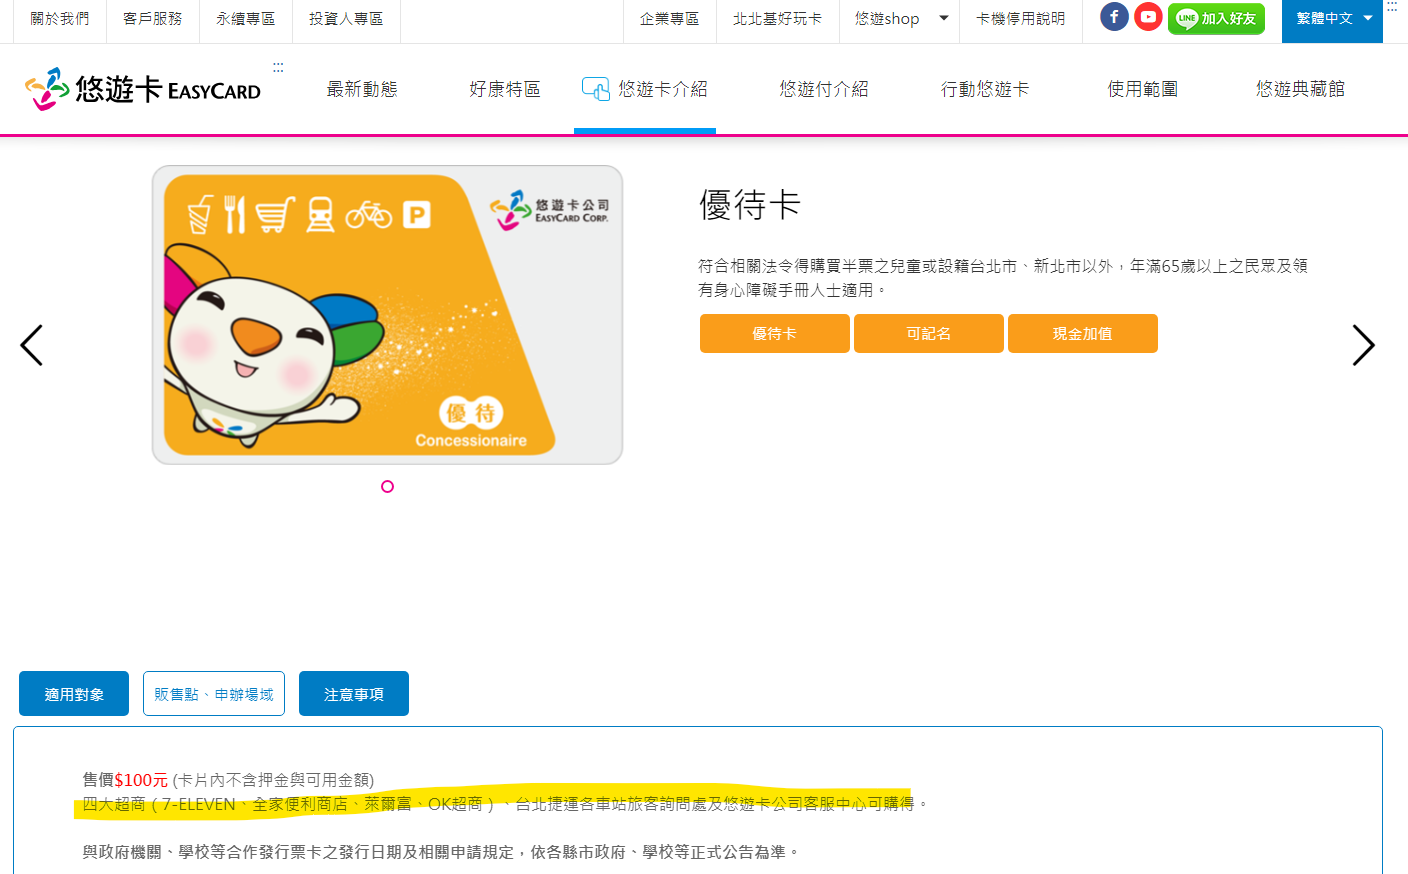The height and width of the screenshot is (874, 1408).
Task: Click the Concessionaire card image
Action: [387, 315]
